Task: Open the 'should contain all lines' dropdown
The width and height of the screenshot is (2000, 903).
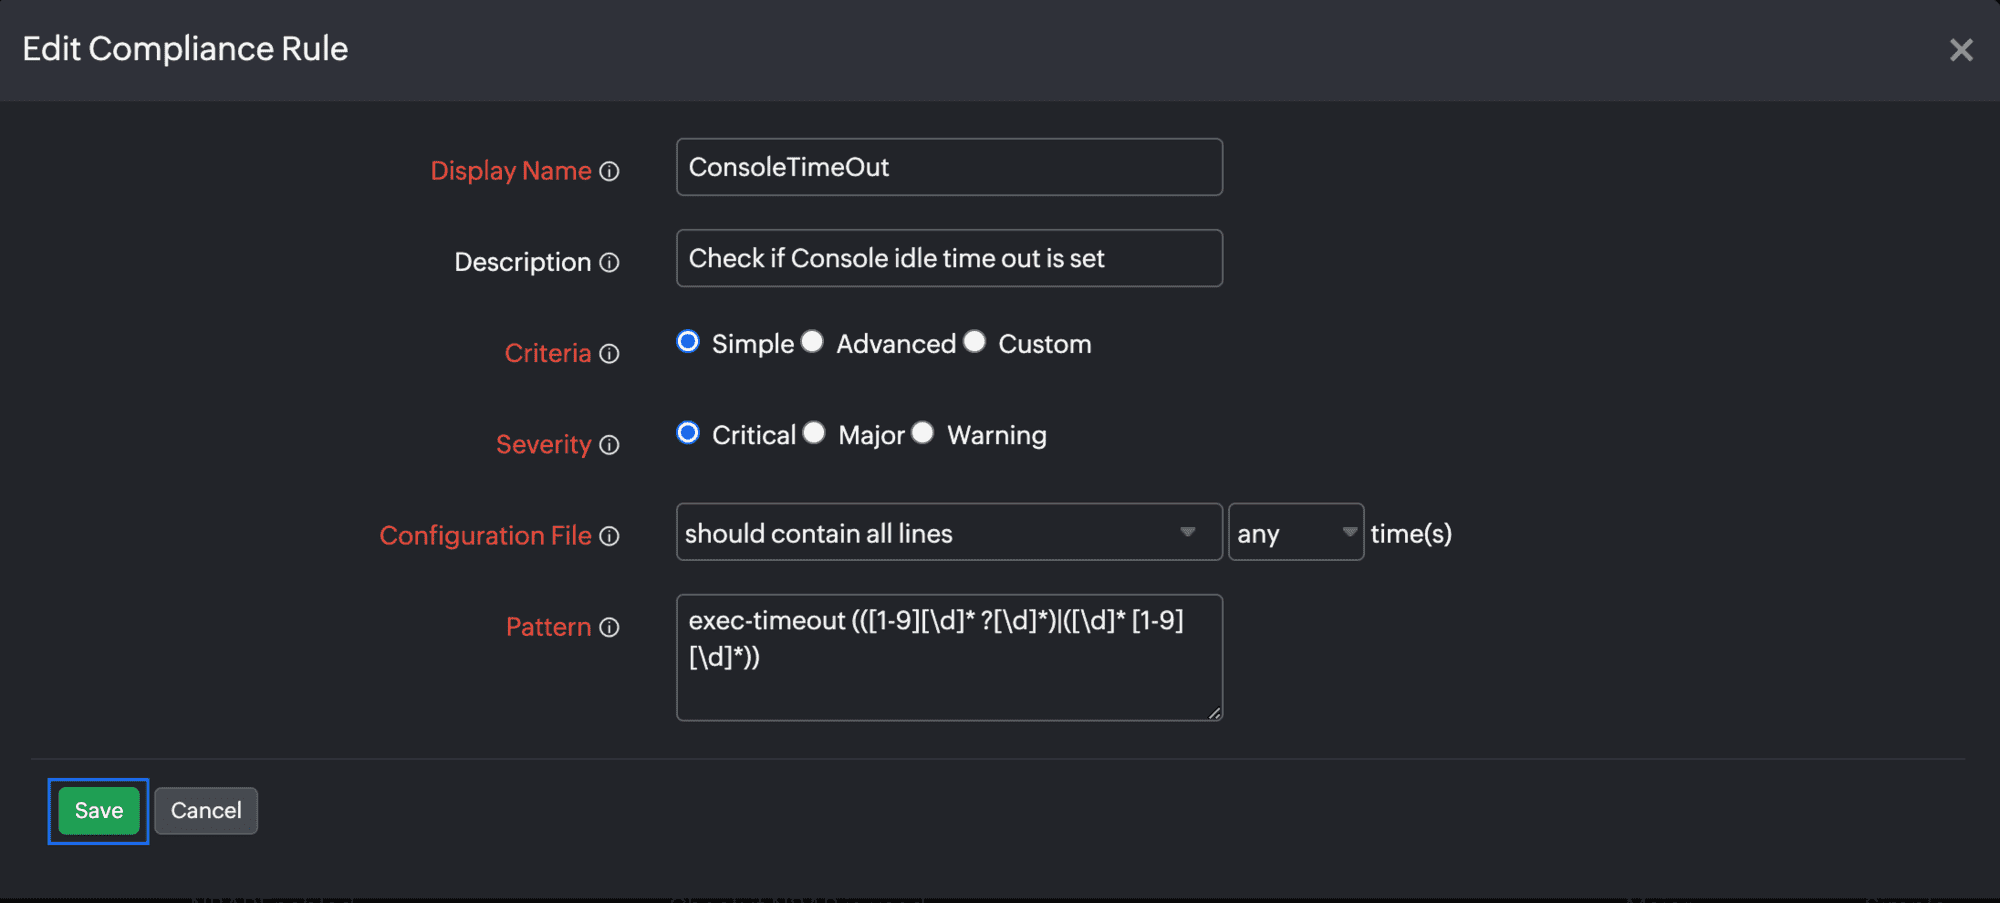Action: [949, 532]
